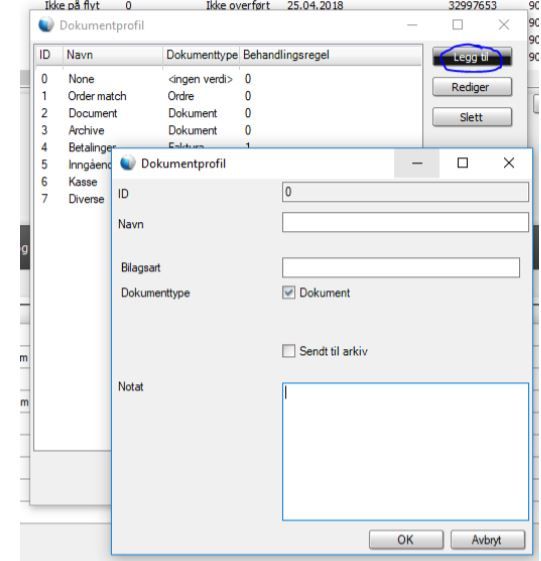The image size is (541, 561).
Task: Sort list by Behandlingsregel column header
Action: coord(331,55)
